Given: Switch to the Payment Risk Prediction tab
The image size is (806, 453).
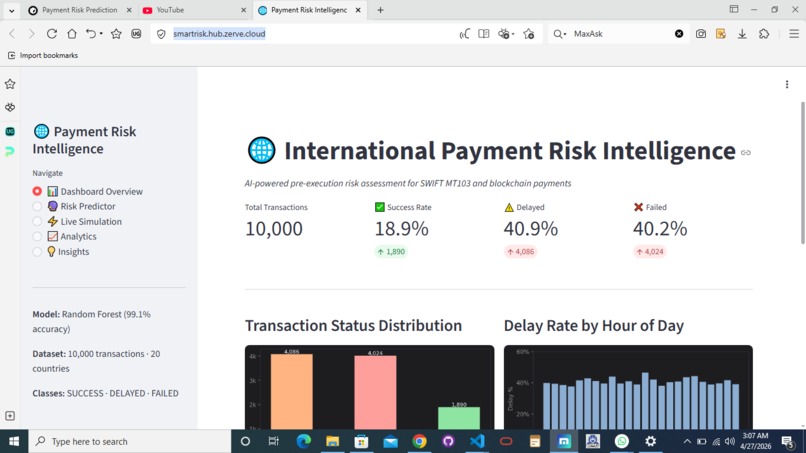Looking at the screenshot, I should (79, 10).
